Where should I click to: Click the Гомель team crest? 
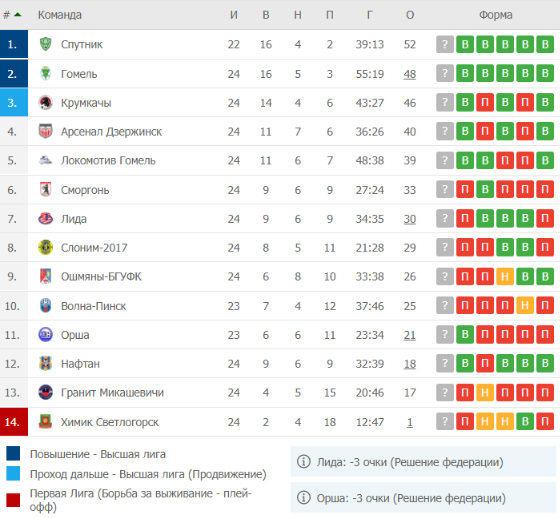[x=45, y=74]
